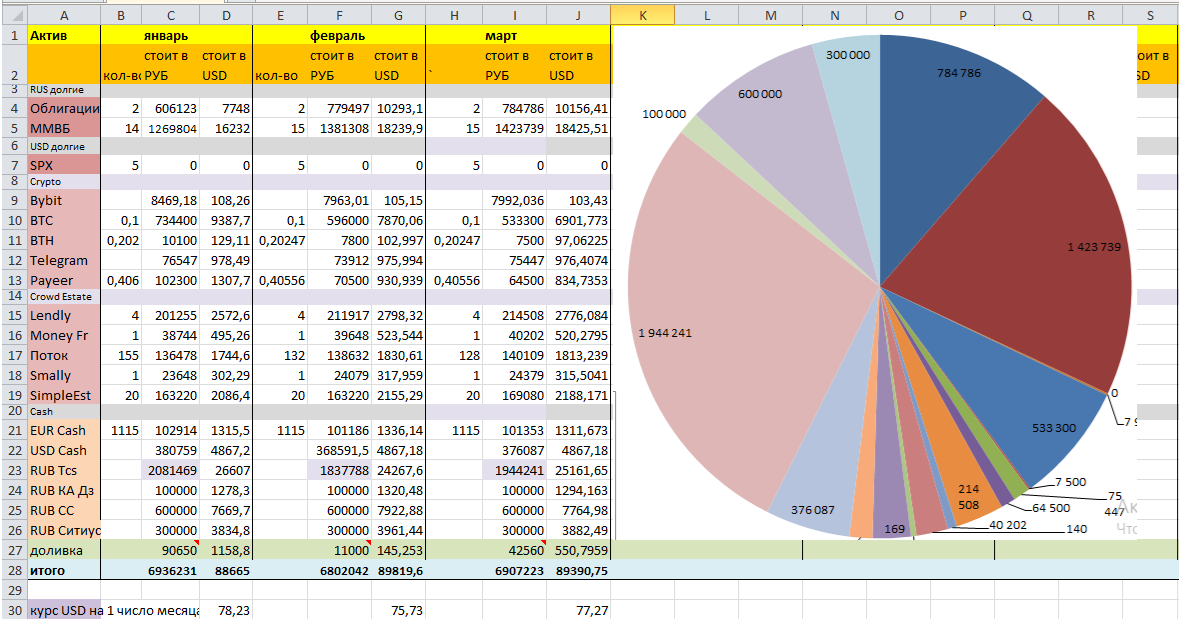Select the доливка cell containing 90650
This screenshot has height=619, width=1179.
(171, 550)
